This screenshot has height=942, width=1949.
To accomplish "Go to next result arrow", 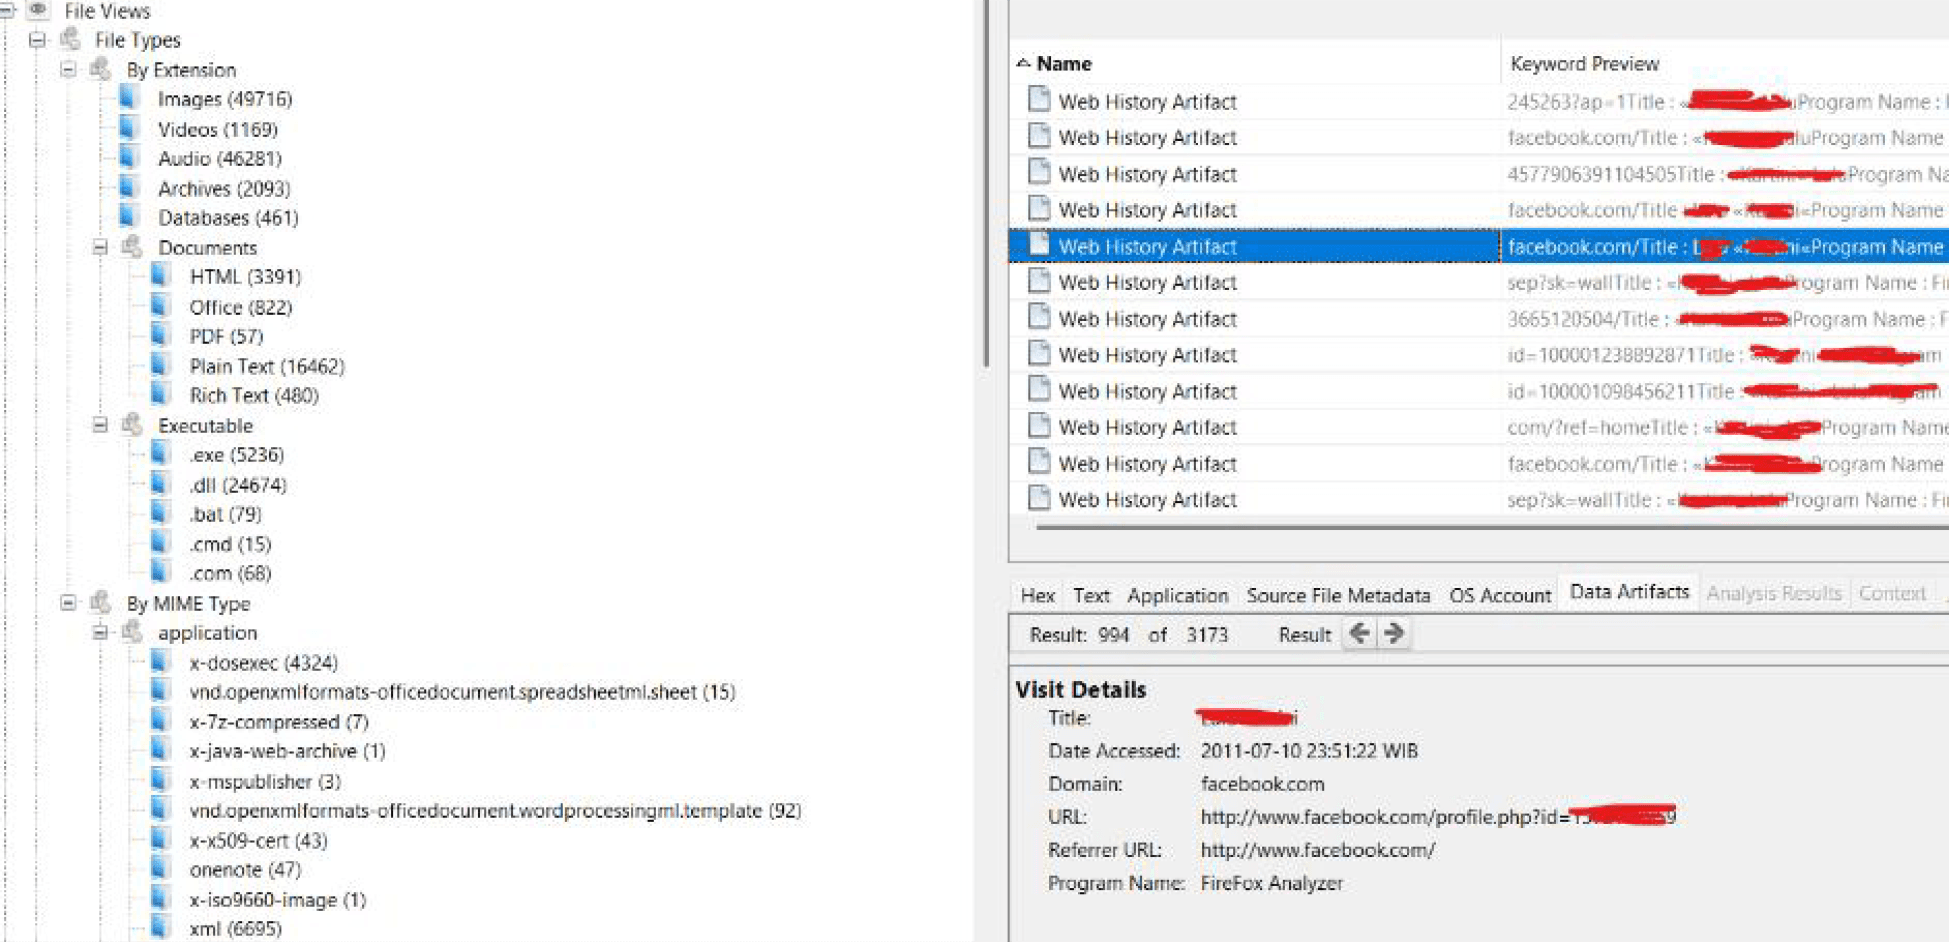I will coord(1394,633).
